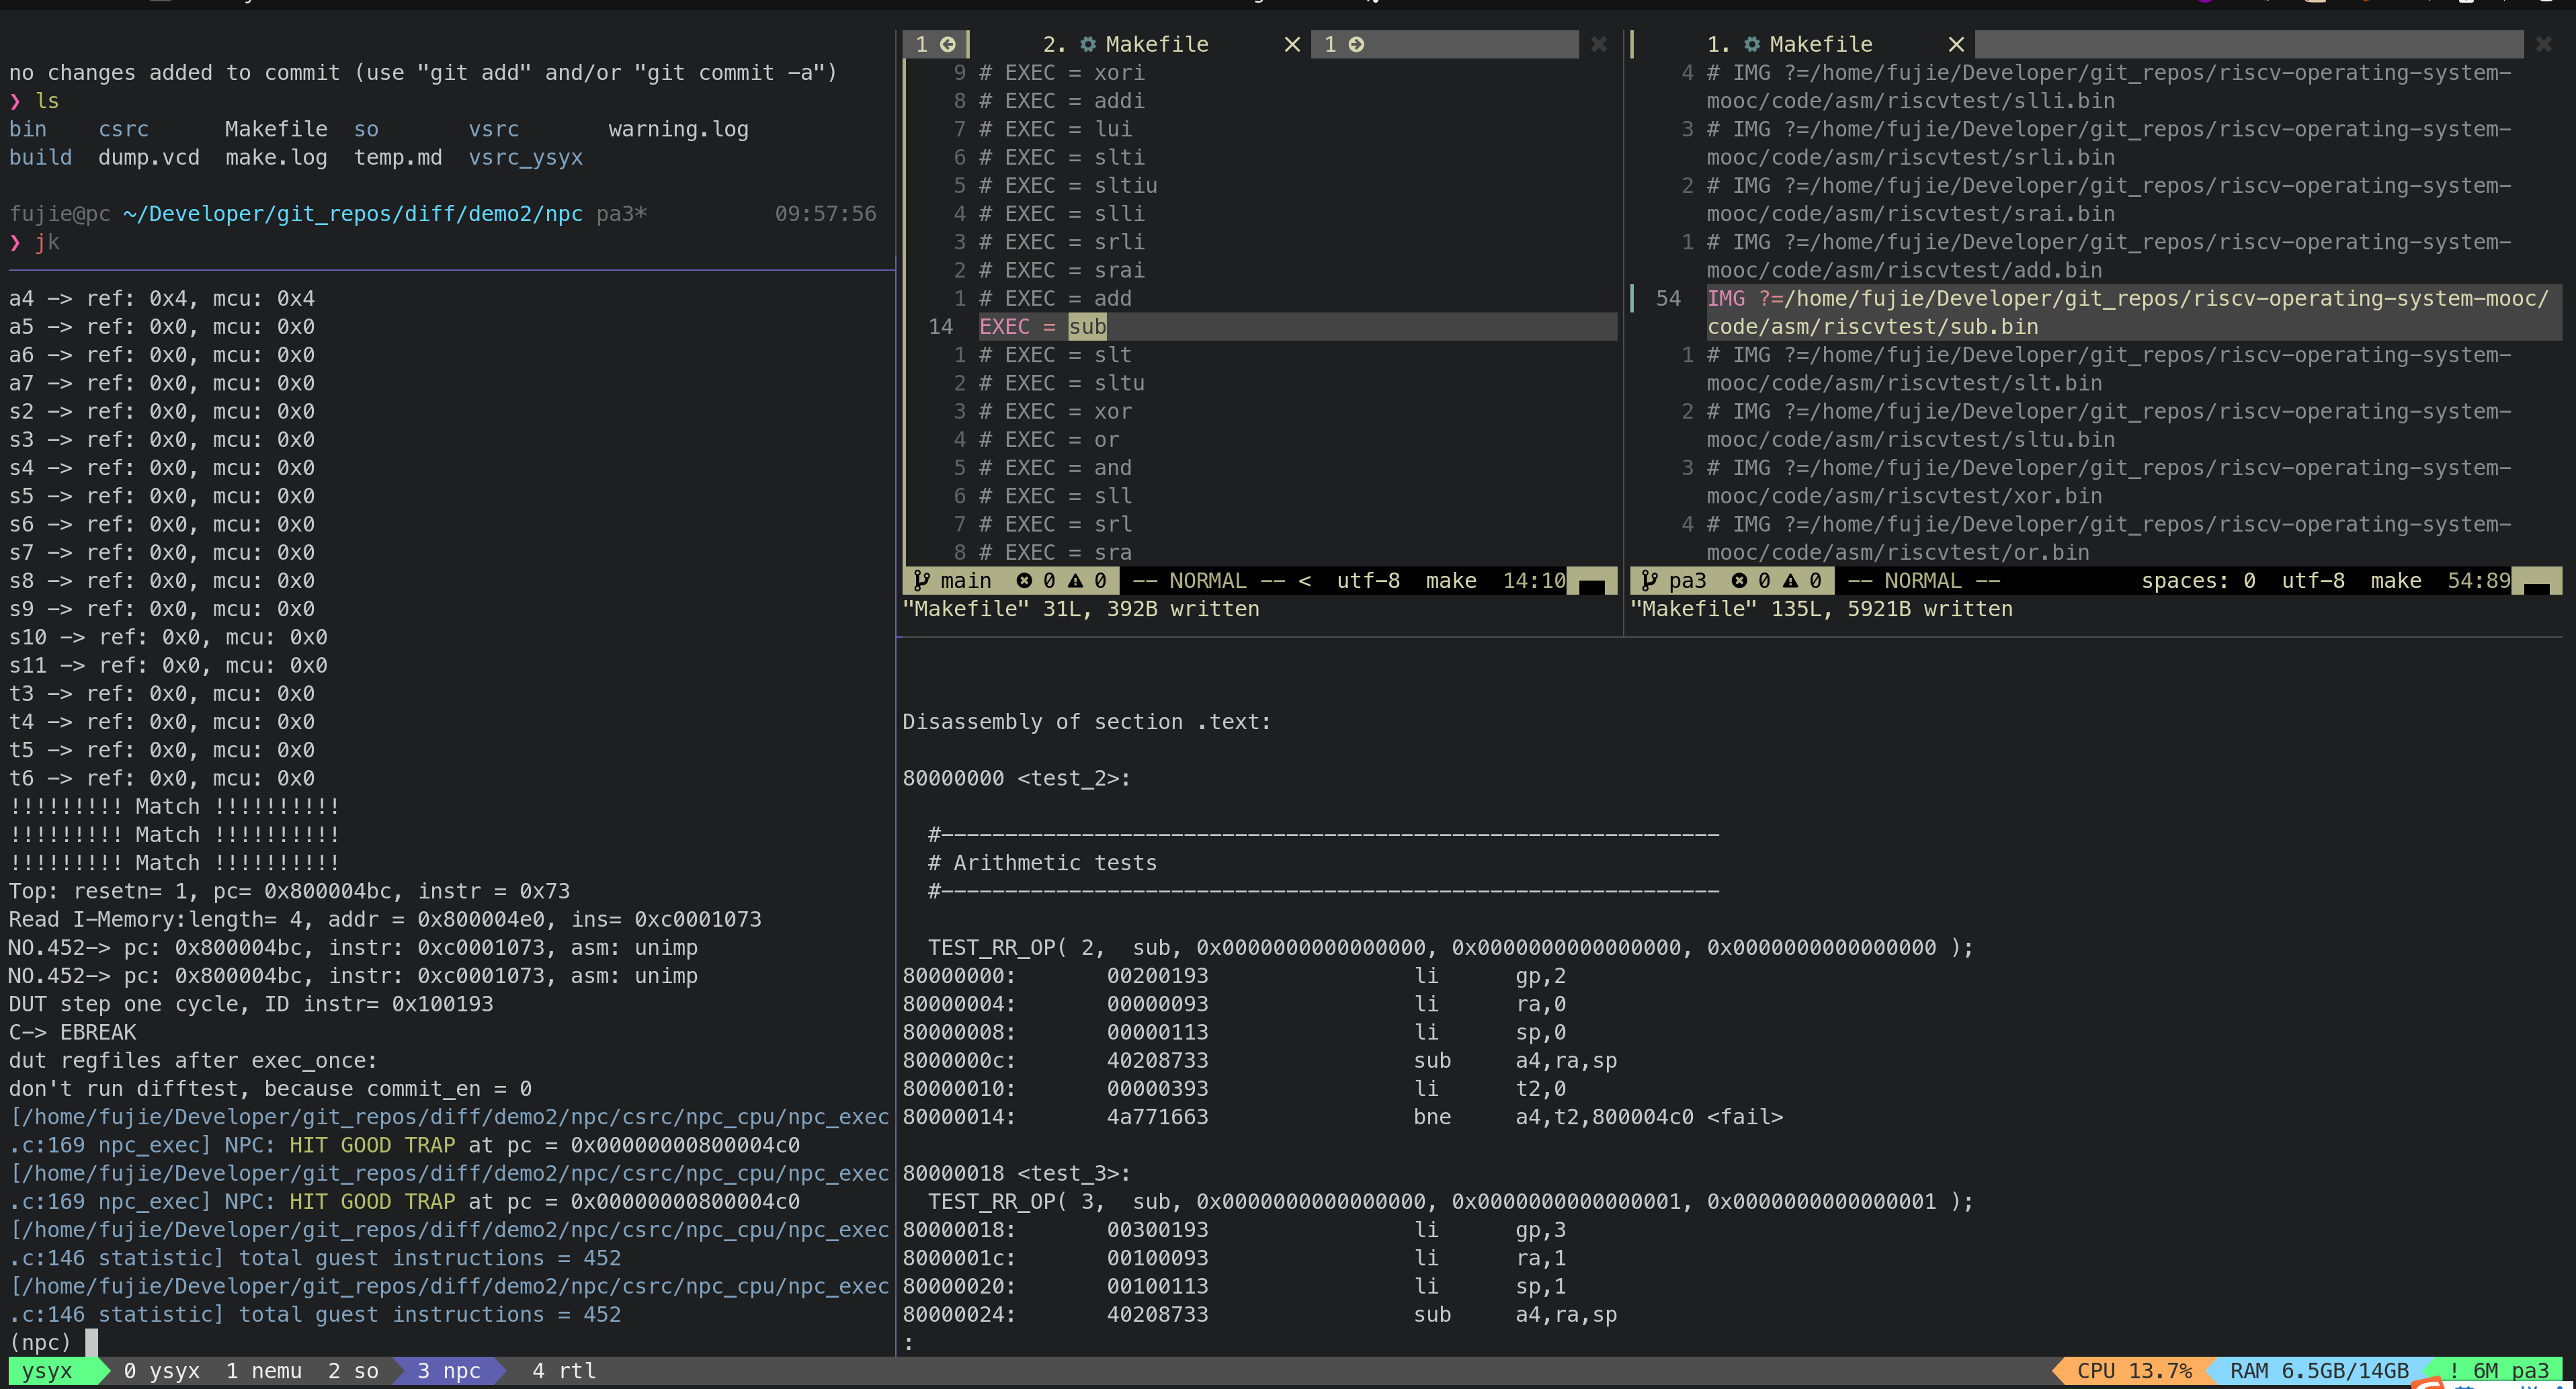Click the cursor position '14:10' in the middle pane's statusline
2576x1389 pixels.
click(1534, 580)
